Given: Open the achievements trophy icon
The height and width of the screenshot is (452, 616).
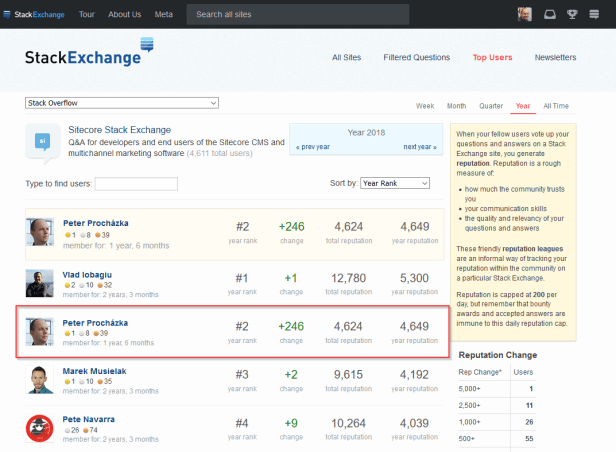Looking at the screenshot, I should [572, 15].
